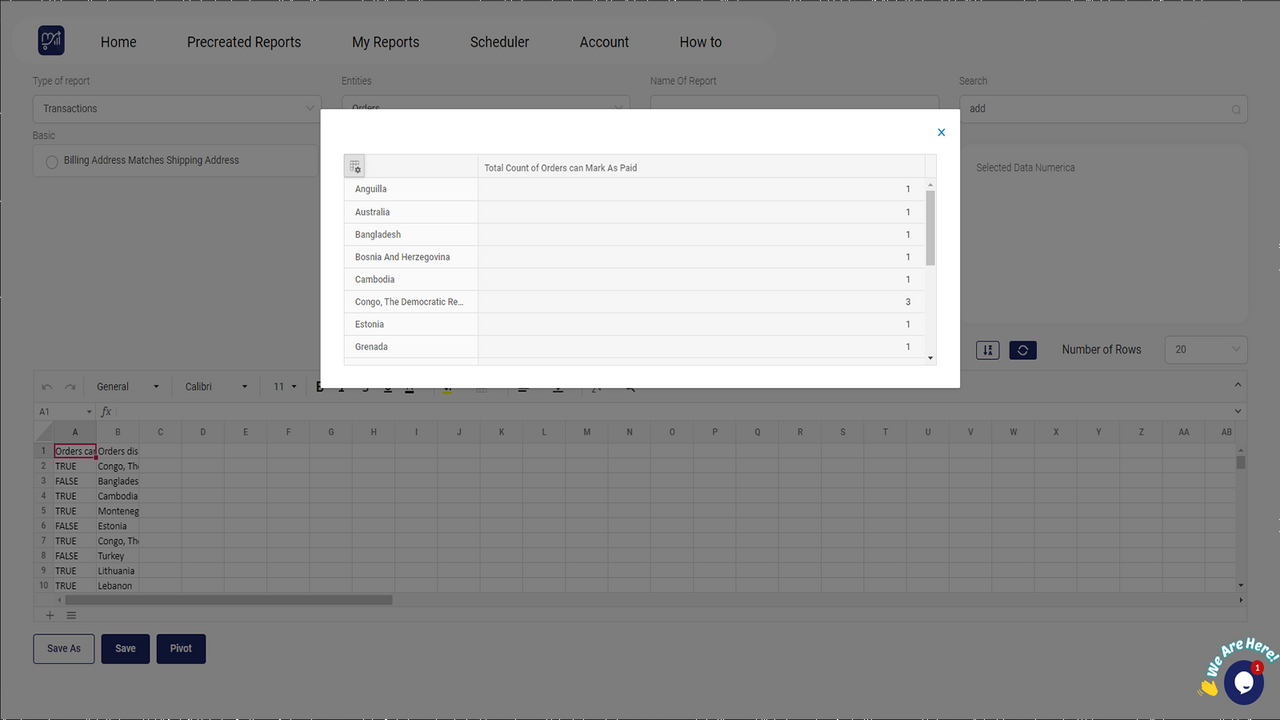This screenshot has width=1280, height=720.
Task: Redo the spreadsheet action
Action: (70, 387)
